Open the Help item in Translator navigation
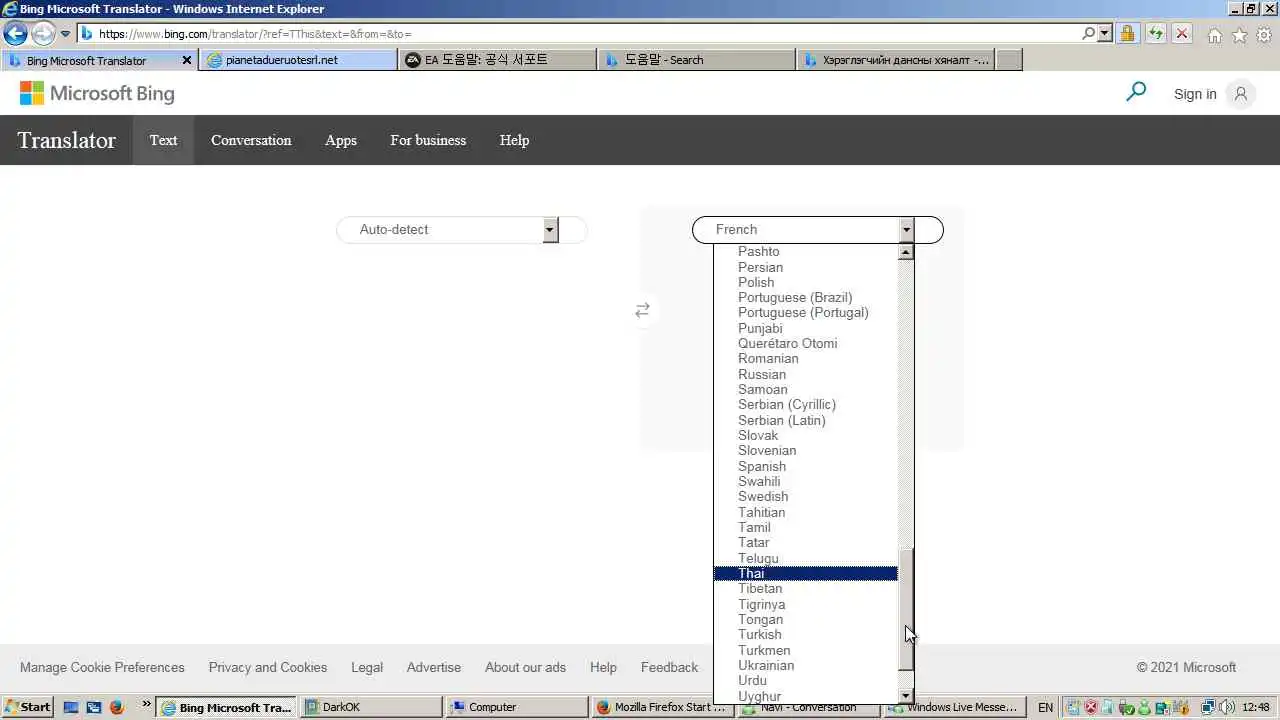Viewport: 1280px width, 720px height. [514, 141]
